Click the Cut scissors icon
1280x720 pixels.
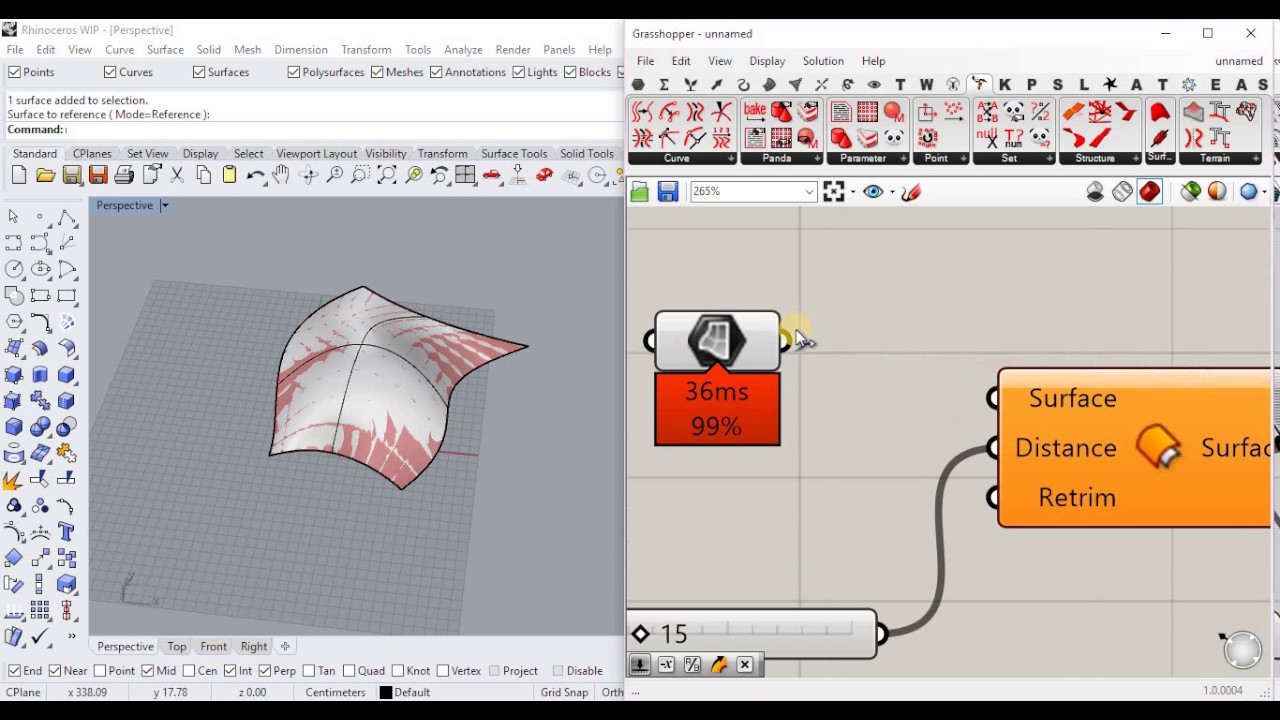click(x=177, y=176)
